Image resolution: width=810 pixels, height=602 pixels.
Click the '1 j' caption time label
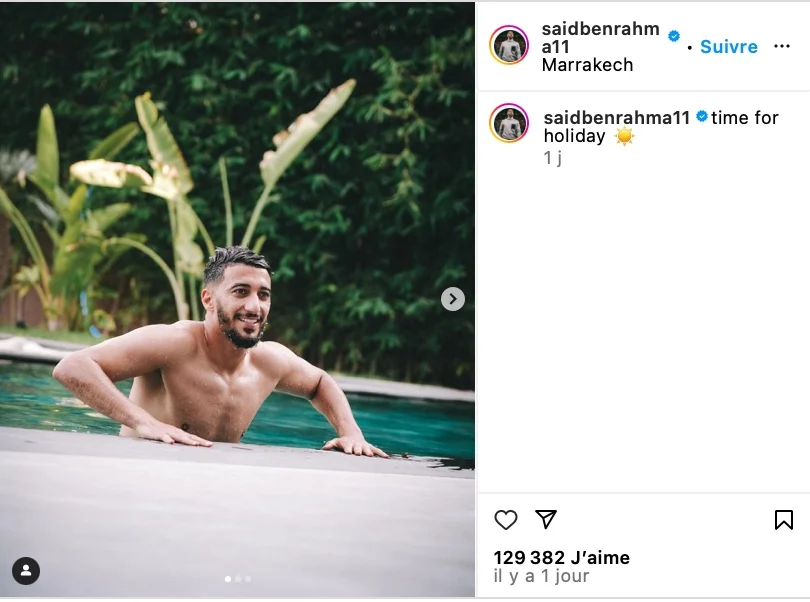point(552,158)
